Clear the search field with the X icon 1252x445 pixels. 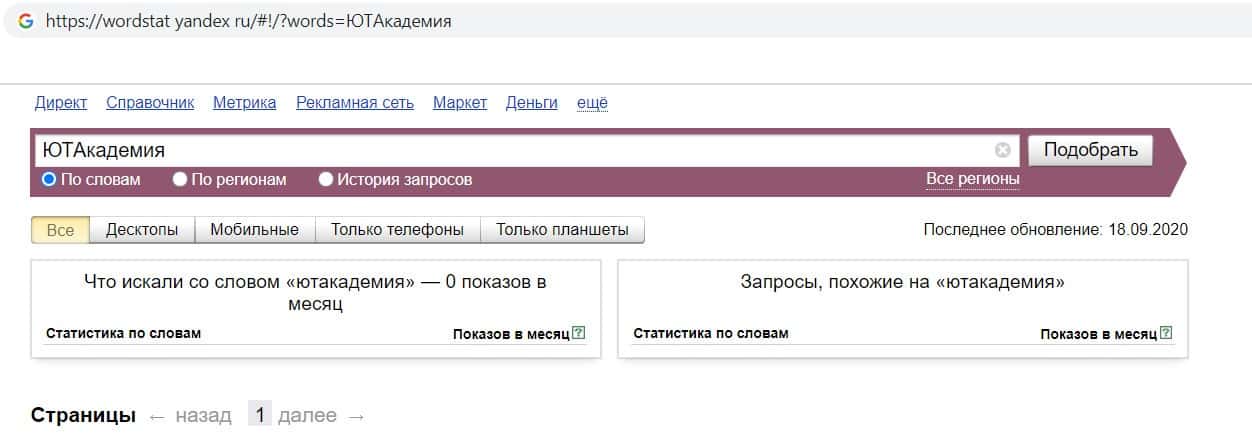[x=1002, y=150]
